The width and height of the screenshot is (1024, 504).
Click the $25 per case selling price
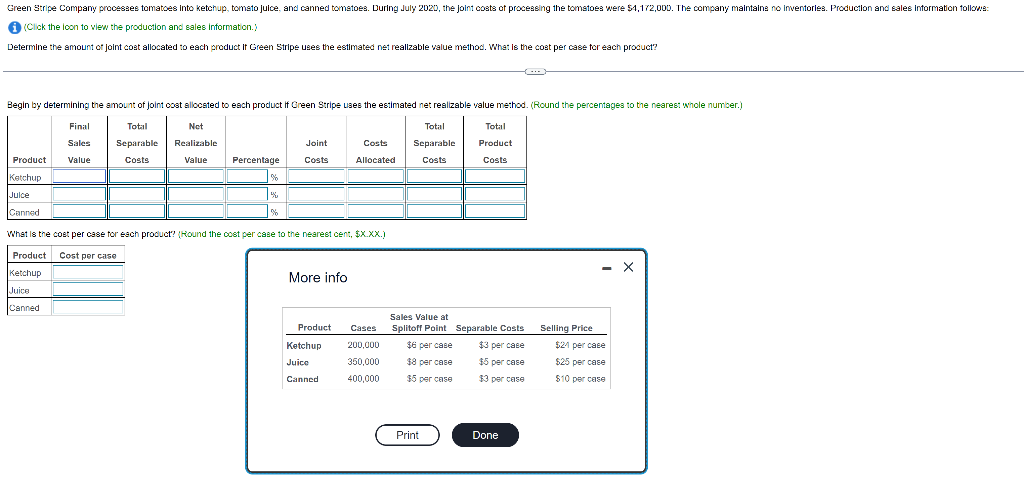(580, 362)
